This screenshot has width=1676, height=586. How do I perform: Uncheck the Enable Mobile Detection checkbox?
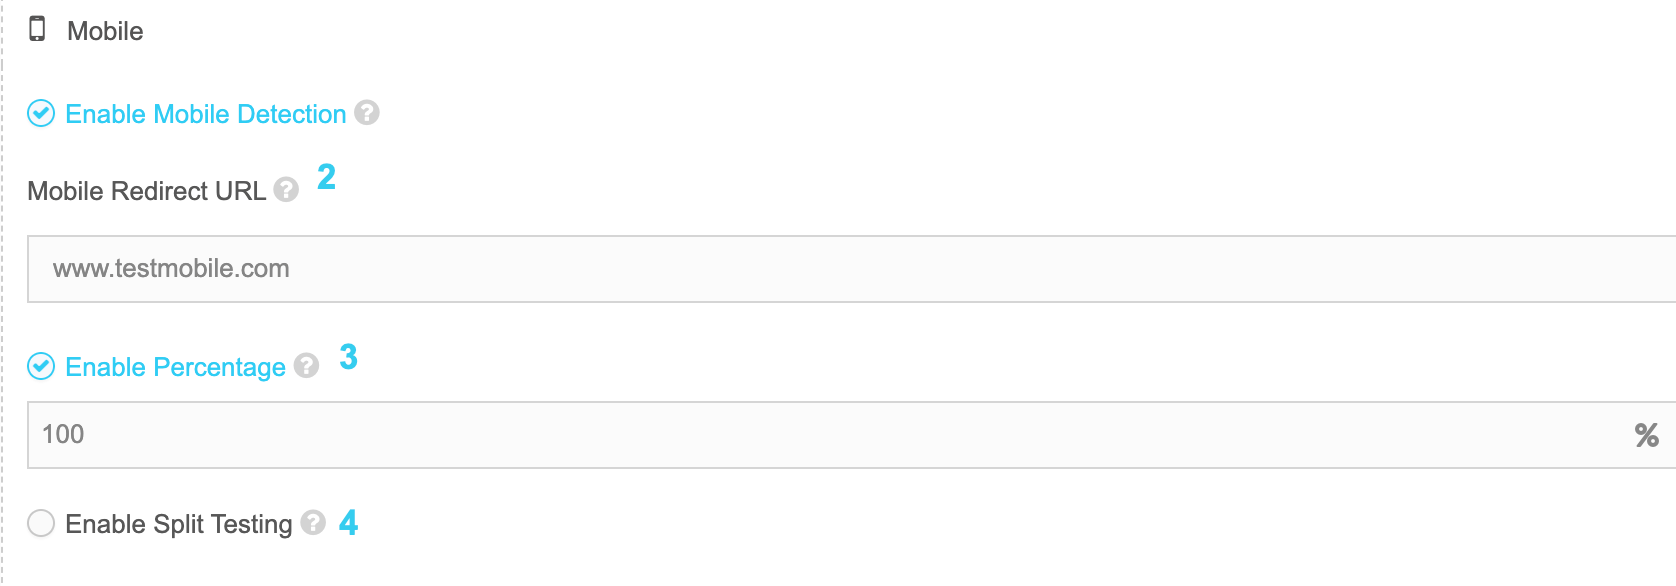41,114
